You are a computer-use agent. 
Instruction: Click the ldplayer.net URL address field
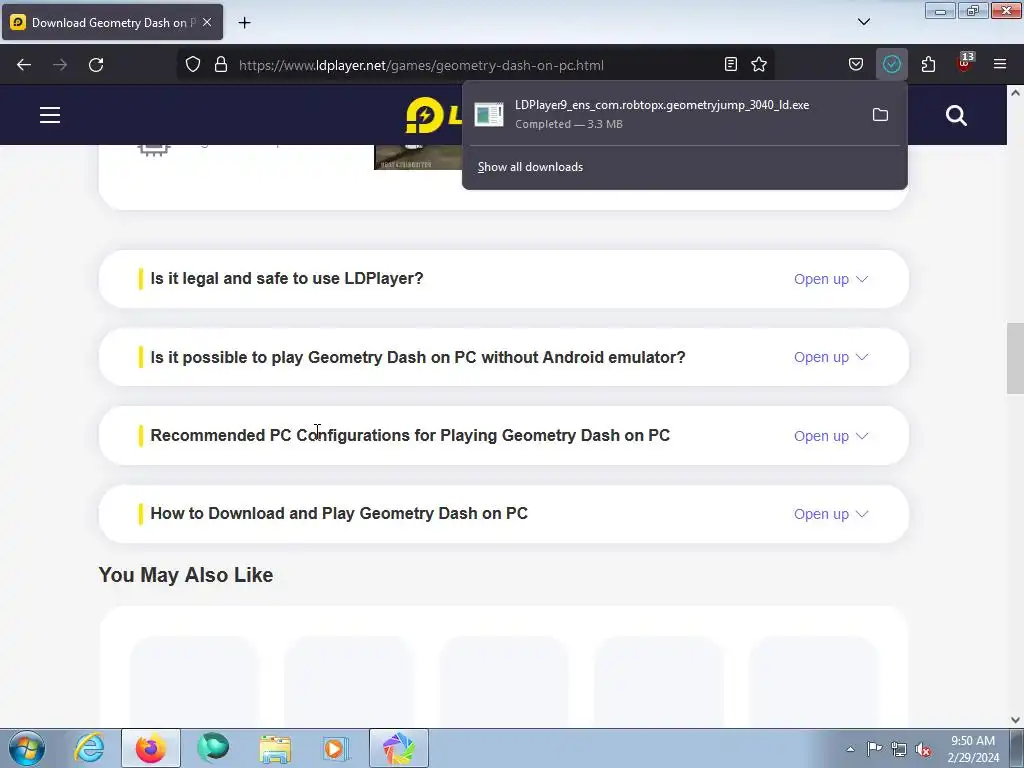[477, 65]
